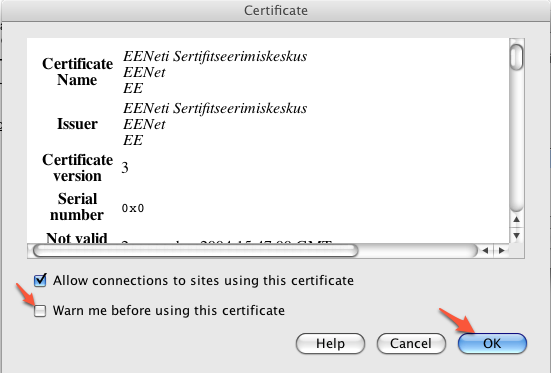Click EENeti Sertifitseerimiskeskus under Certificate Name
Viewport: 551px width, 373px height.
point(215,56)
